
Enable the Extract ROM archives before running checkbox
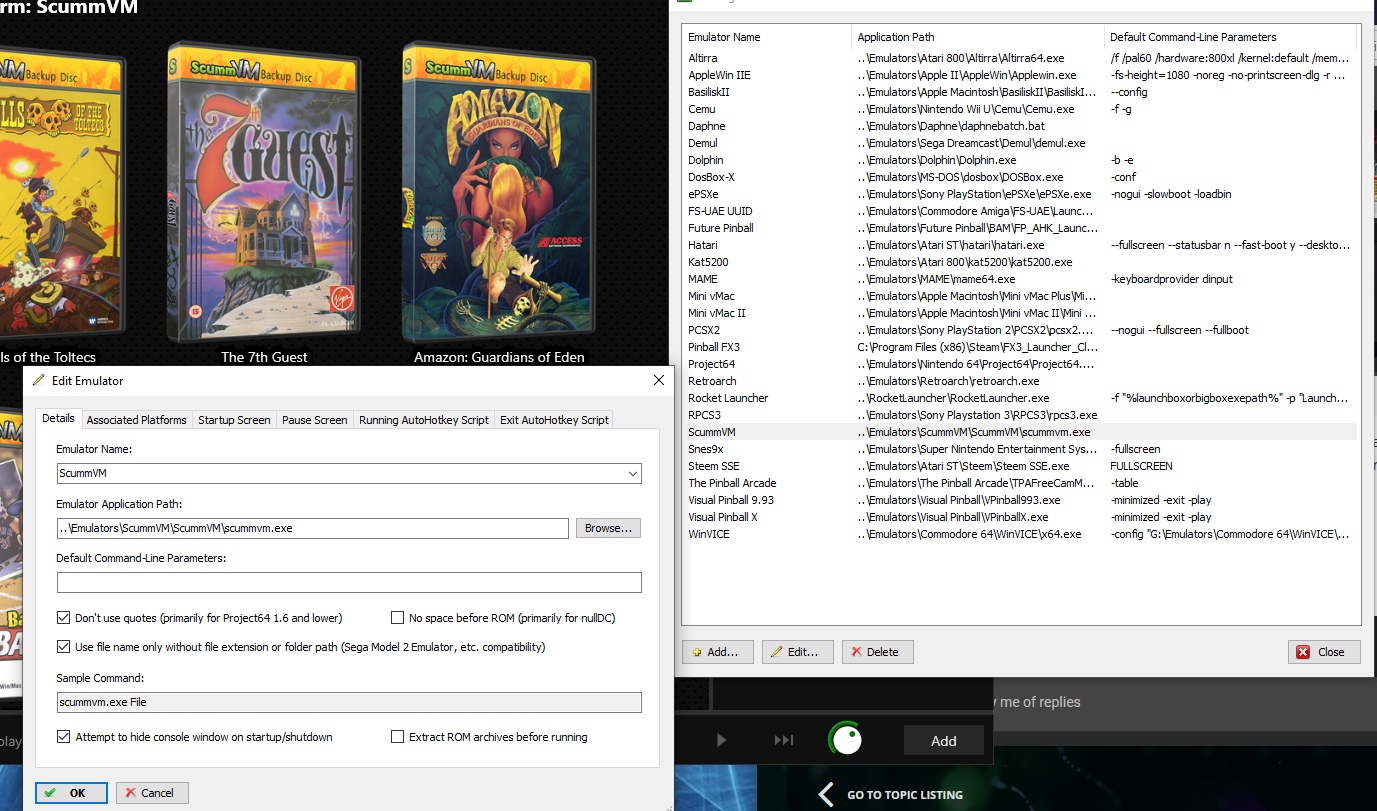[398, 737]
